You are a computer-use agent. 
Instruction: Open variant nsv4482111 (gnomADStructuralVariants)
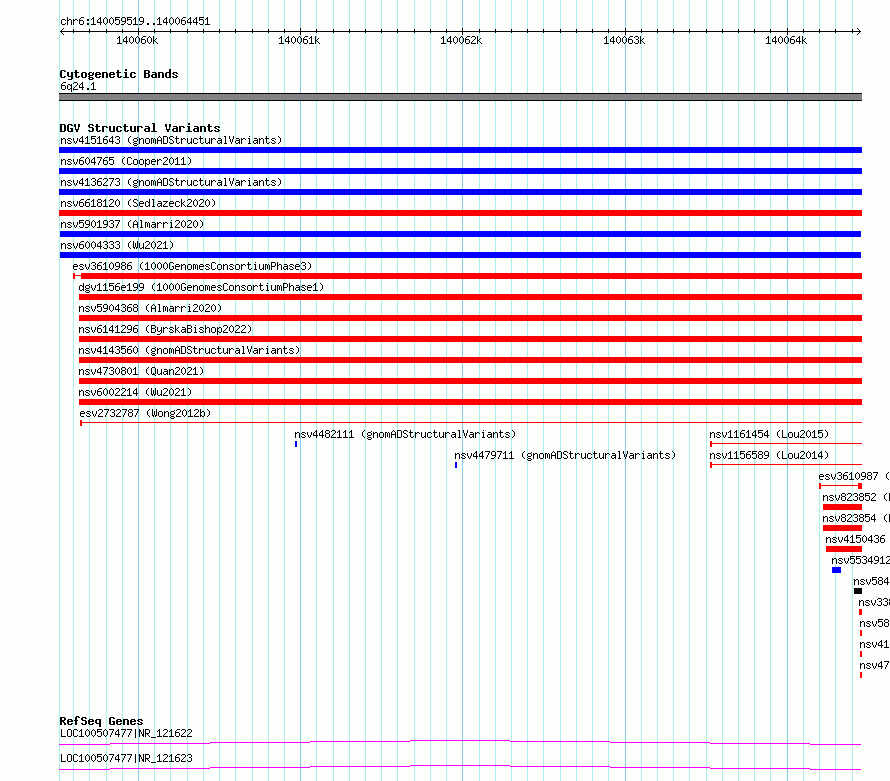pos(296,444)
